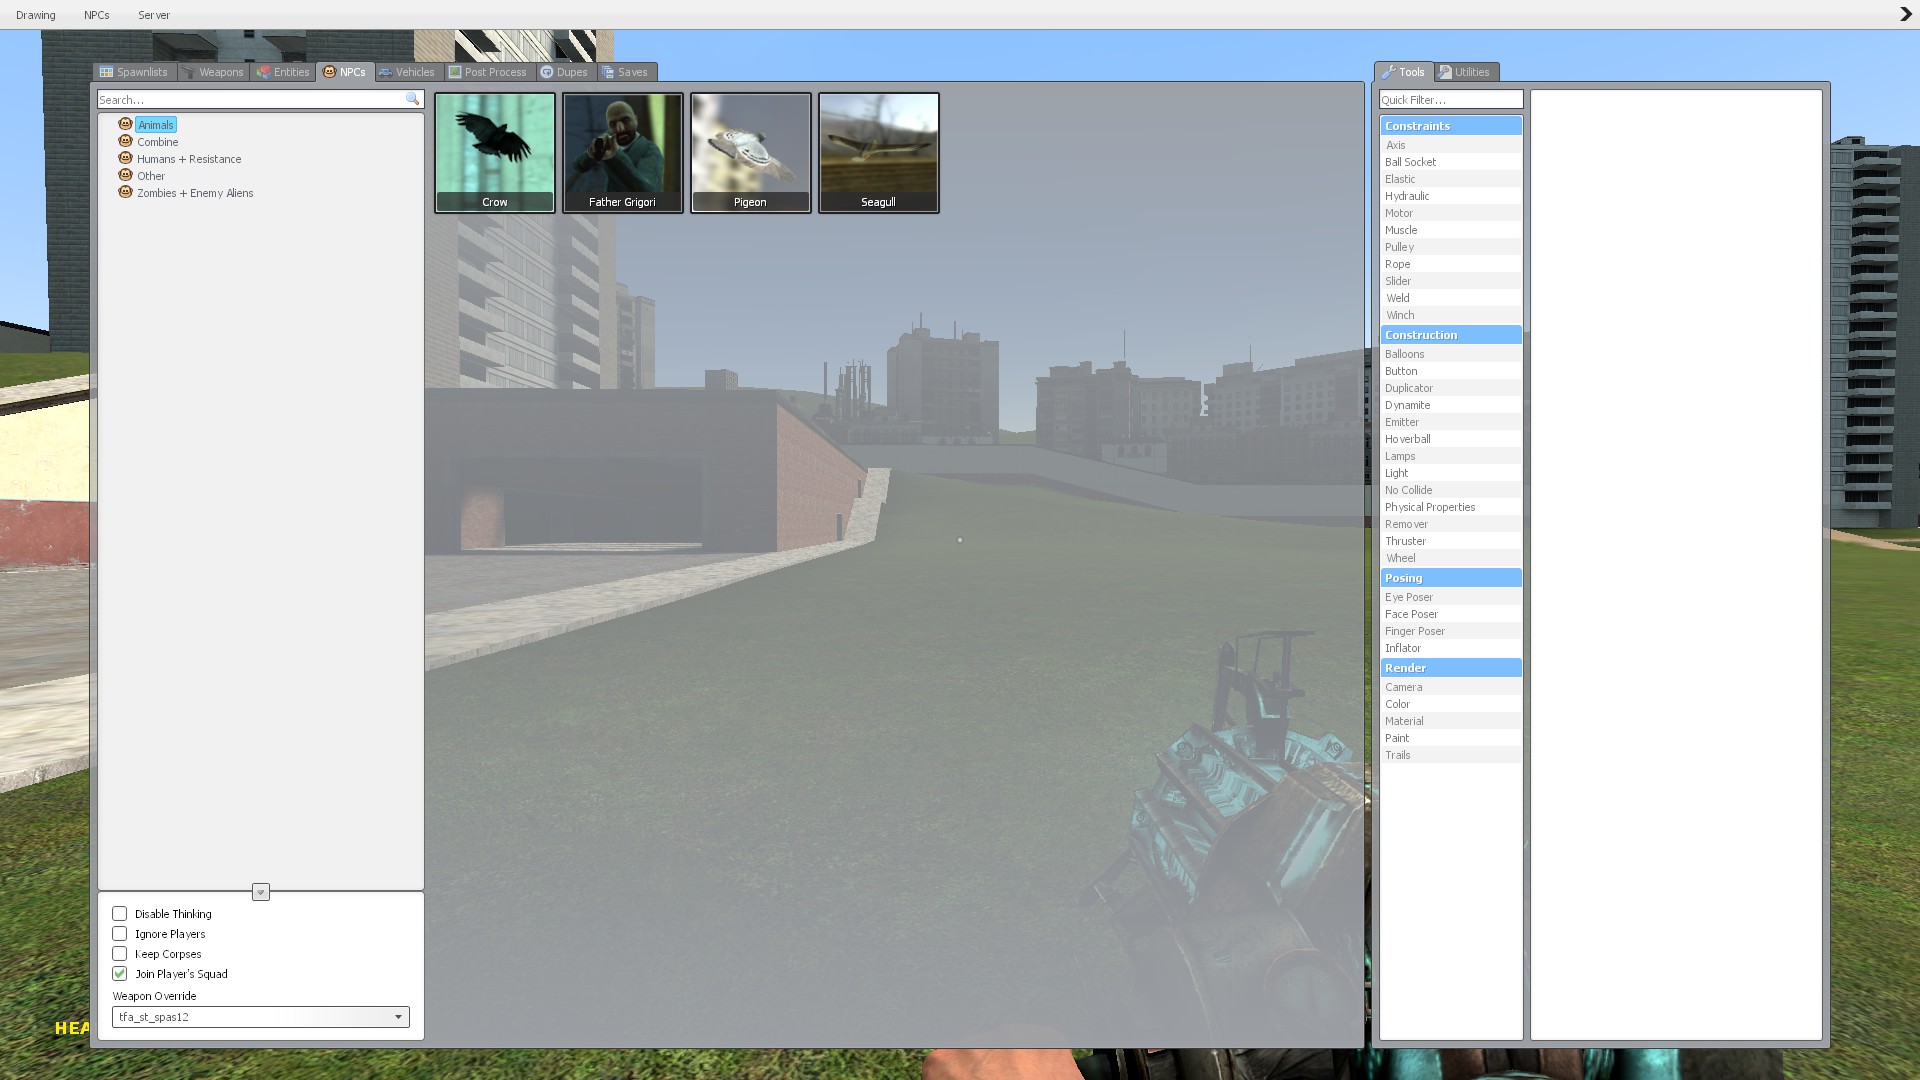The image size is (1920, 1080).
Task: Select the Combine category
Action: pos(158,142)
